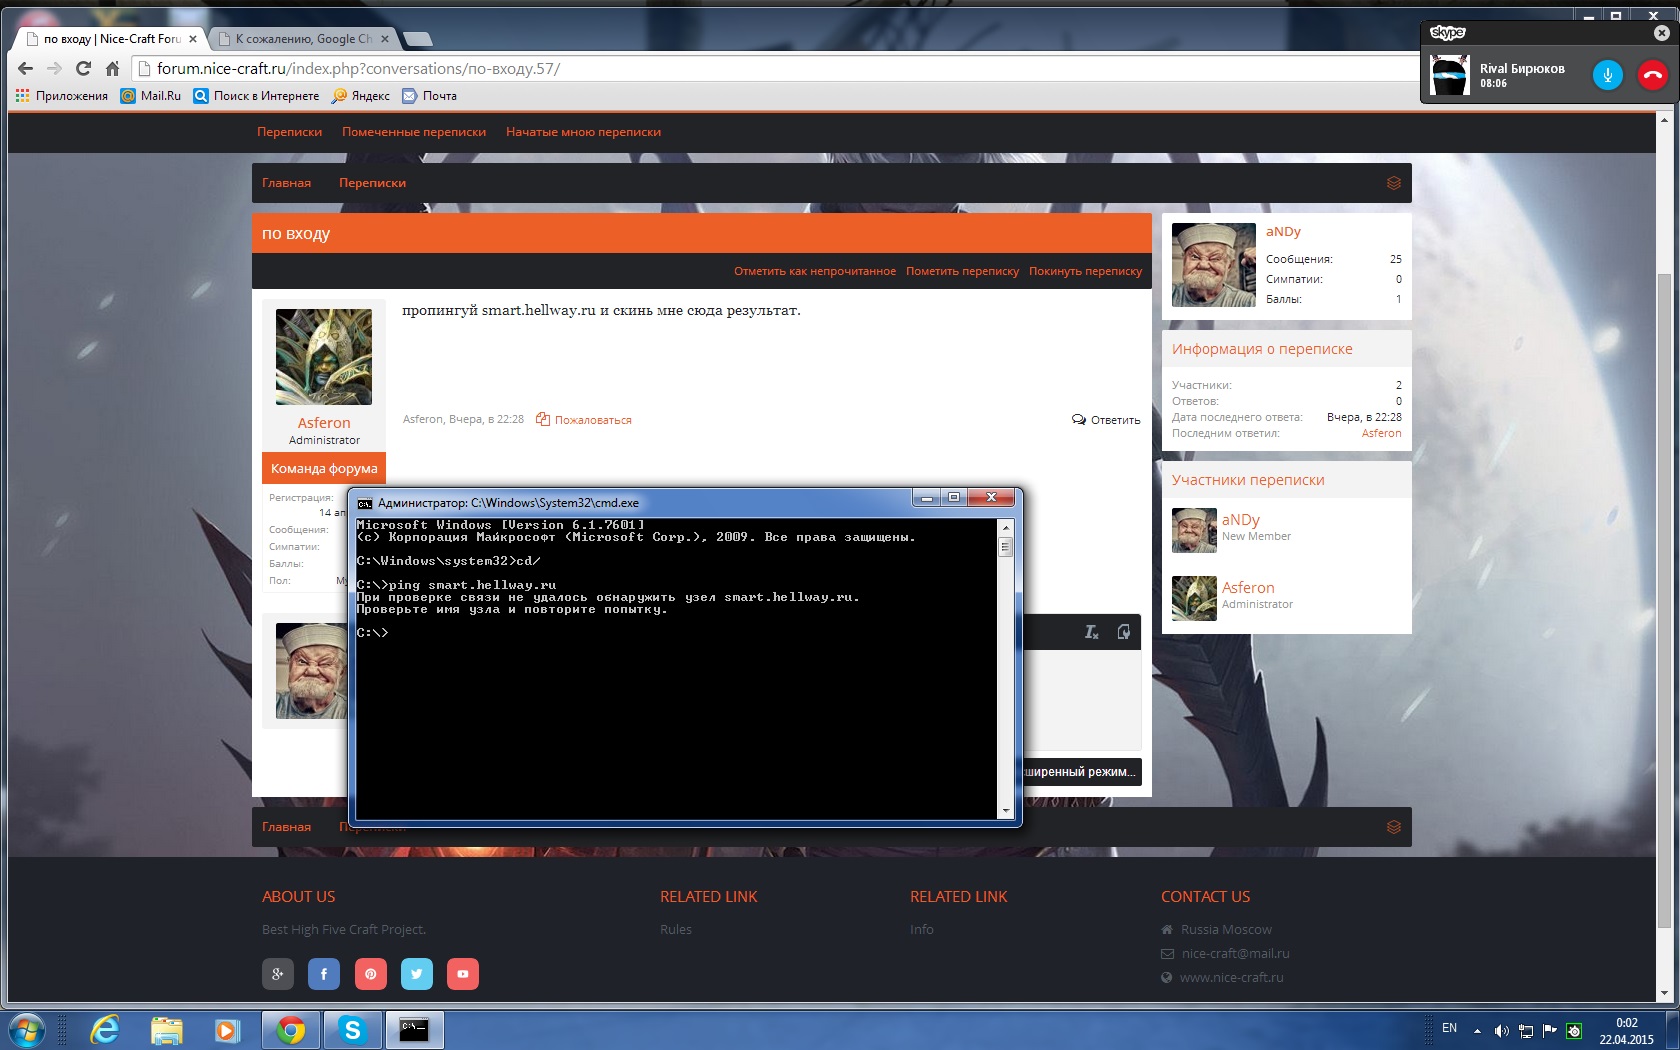Open aNDy's large avatar in sidebar
The width and height of the screenshot is (1680, 1050).
1214,265
